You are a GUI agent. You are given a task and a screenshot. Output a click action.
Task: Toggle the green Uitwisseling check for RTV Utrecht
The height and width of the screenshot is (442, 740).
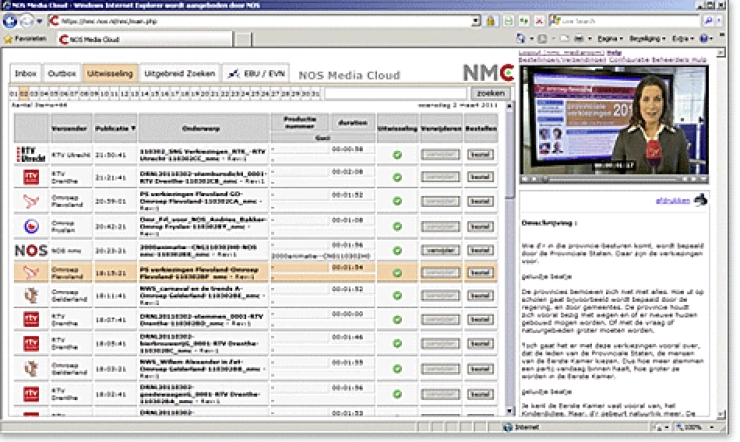397,155
